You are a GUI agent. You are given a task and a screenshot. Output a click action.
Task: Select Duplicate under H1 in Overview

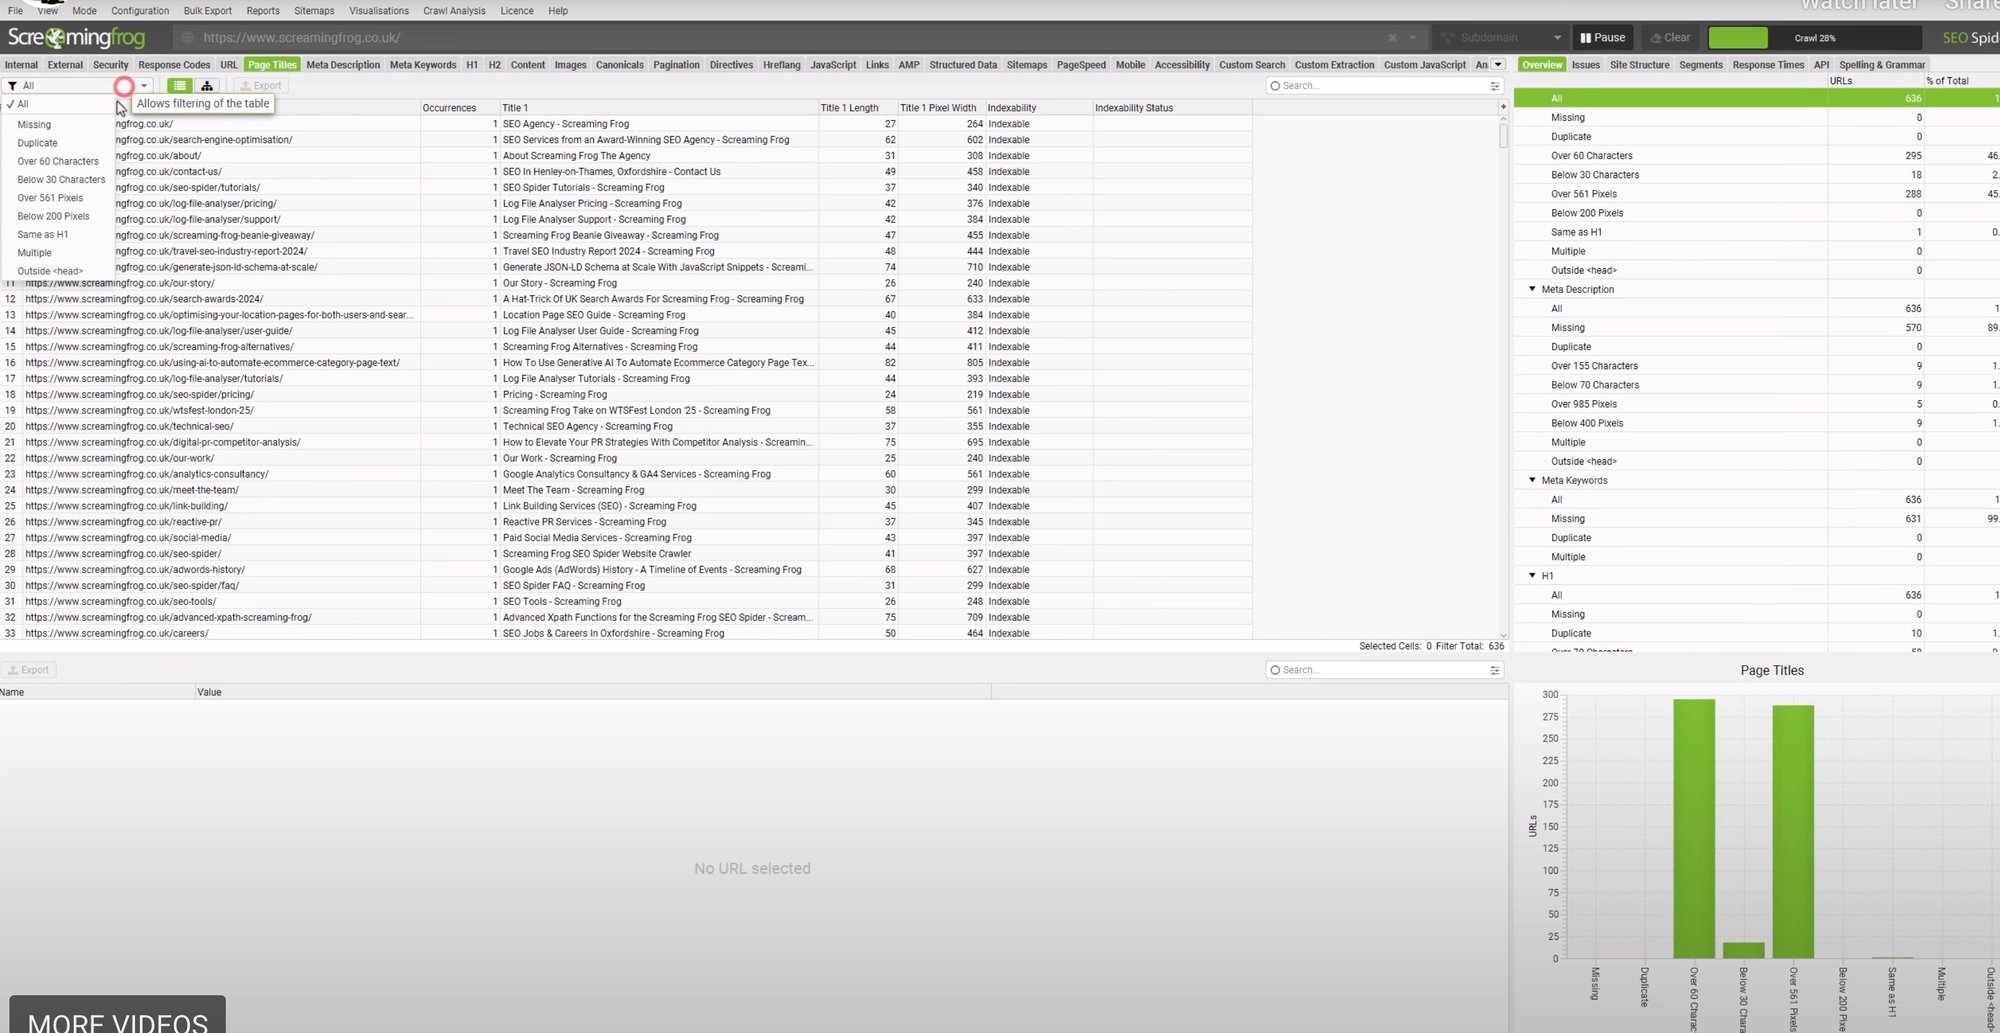coord(1756,634)
